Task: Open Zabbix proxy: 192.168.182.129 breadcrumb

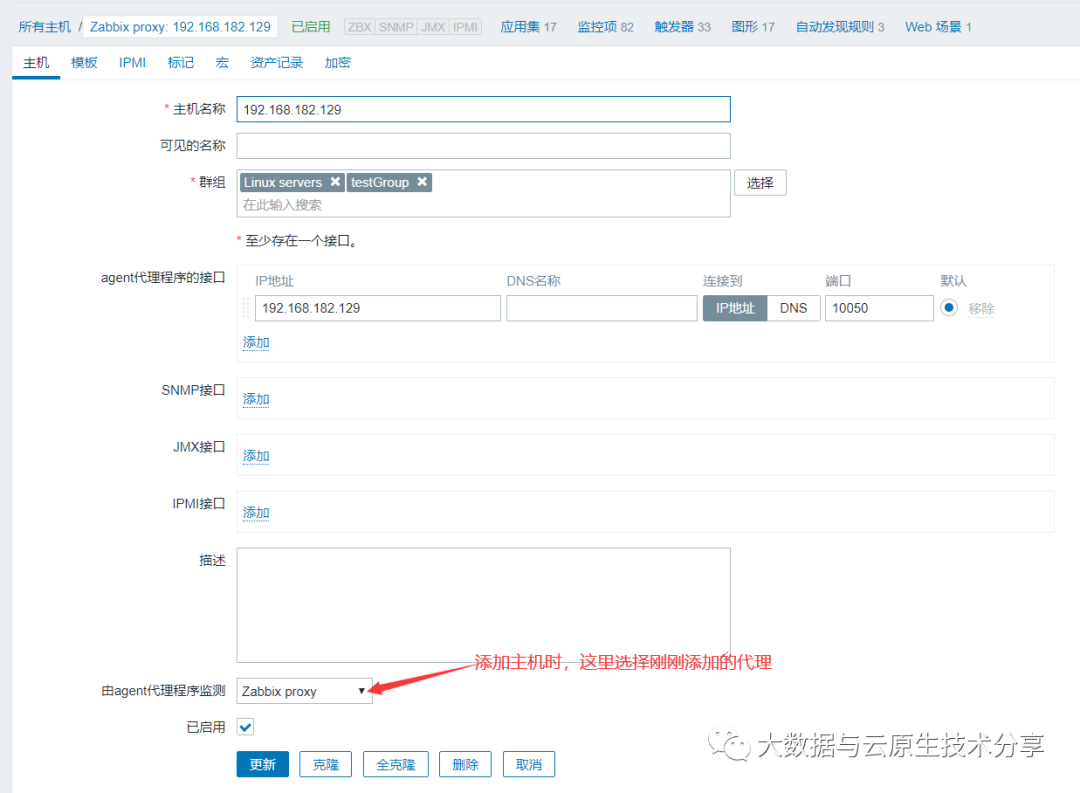Action: click(180, 27)
